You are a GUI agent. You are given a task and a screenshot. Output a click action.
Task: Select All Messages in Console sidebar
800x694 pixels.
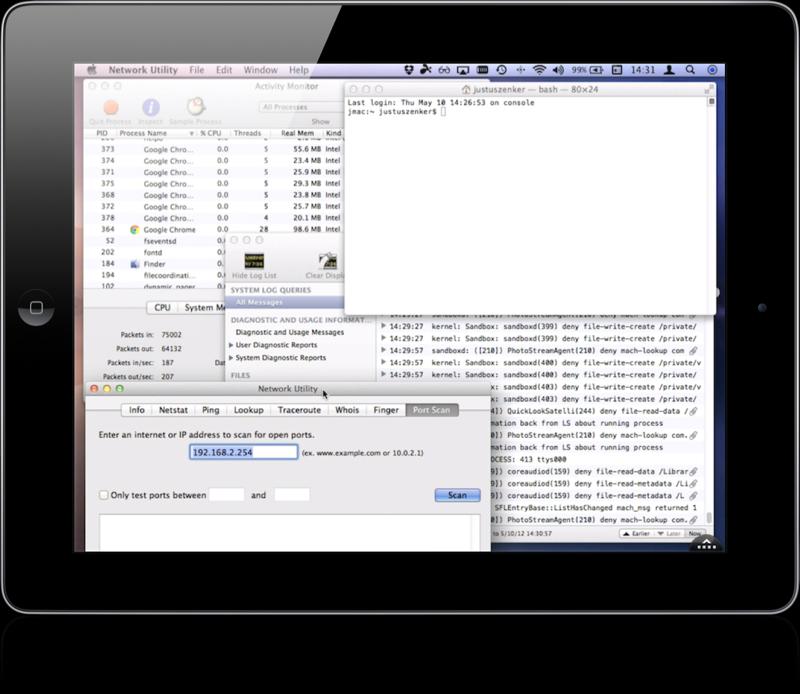pos(284,303)
